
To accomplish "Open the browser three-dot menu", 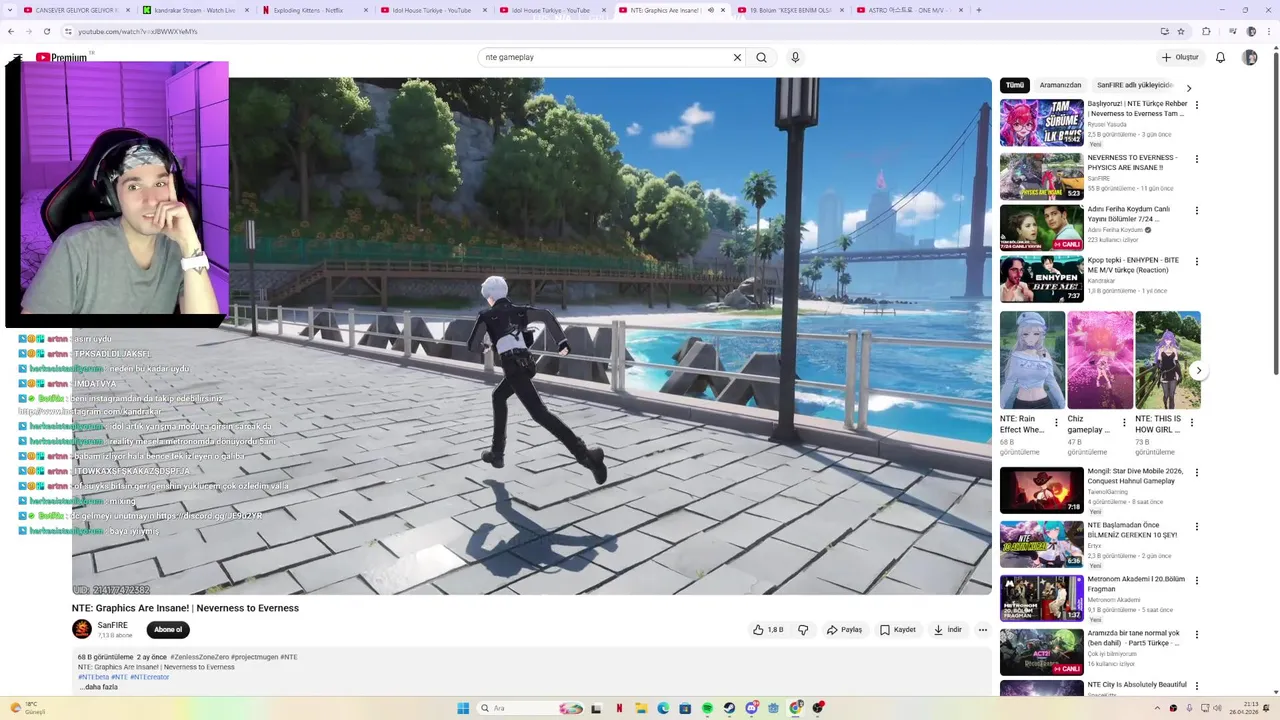I will pos(1269,31).
